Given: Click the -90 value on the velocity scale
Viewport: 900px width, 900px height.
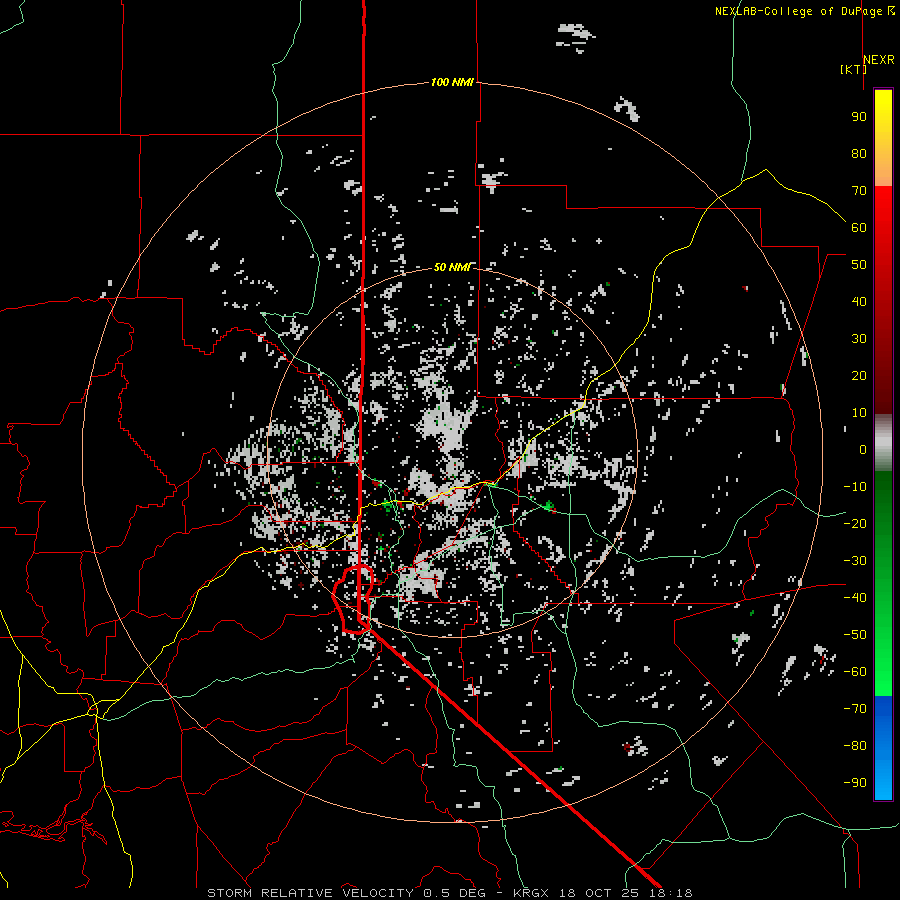Looking at the screenshot, I should 855,782.
